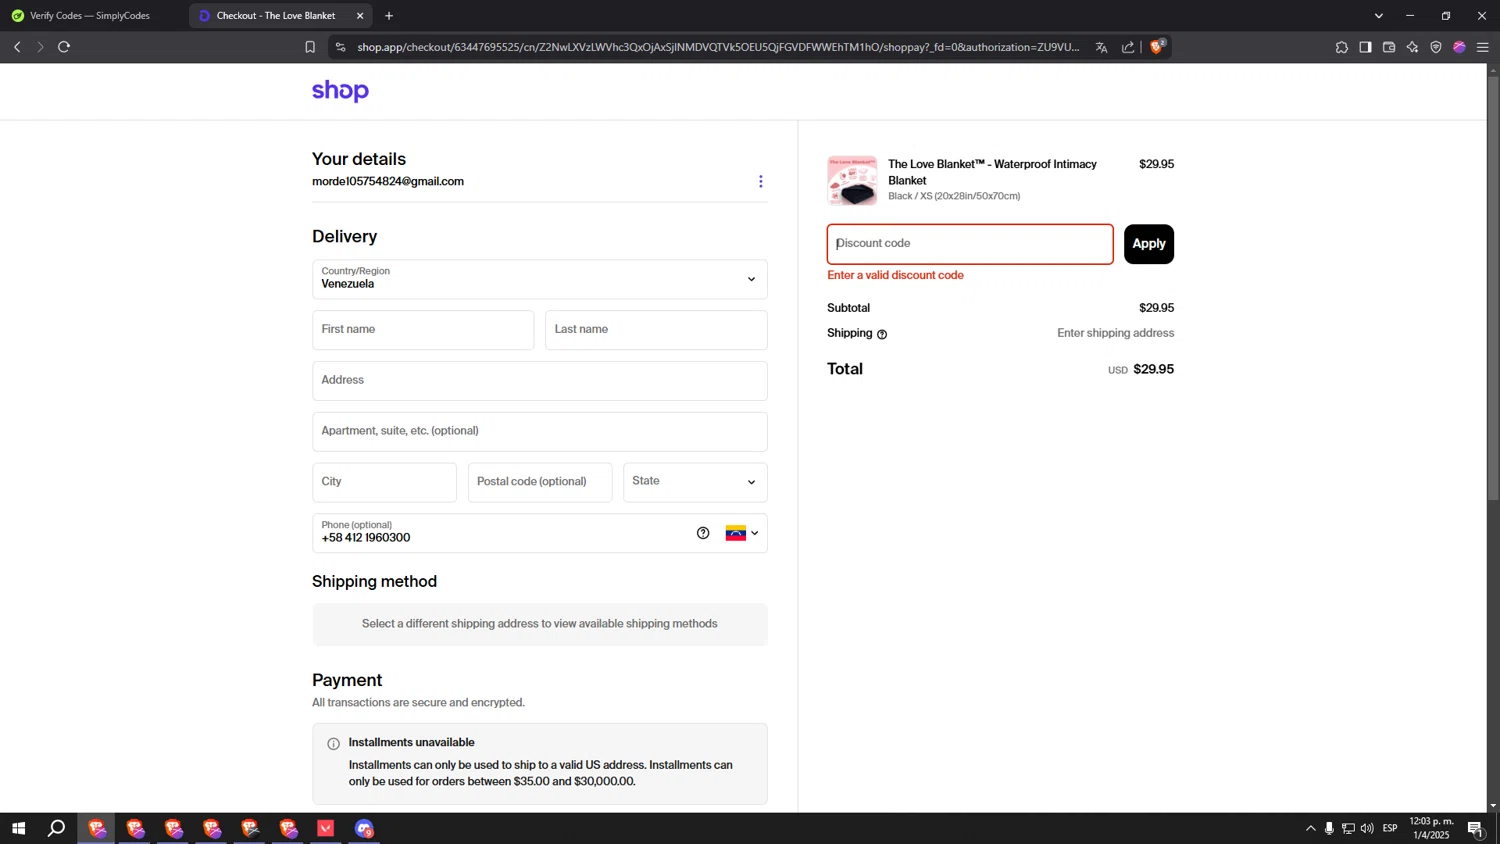1500x844 pixels.
Task: Open the network tray icon
Action: (x=1348, y=828)
